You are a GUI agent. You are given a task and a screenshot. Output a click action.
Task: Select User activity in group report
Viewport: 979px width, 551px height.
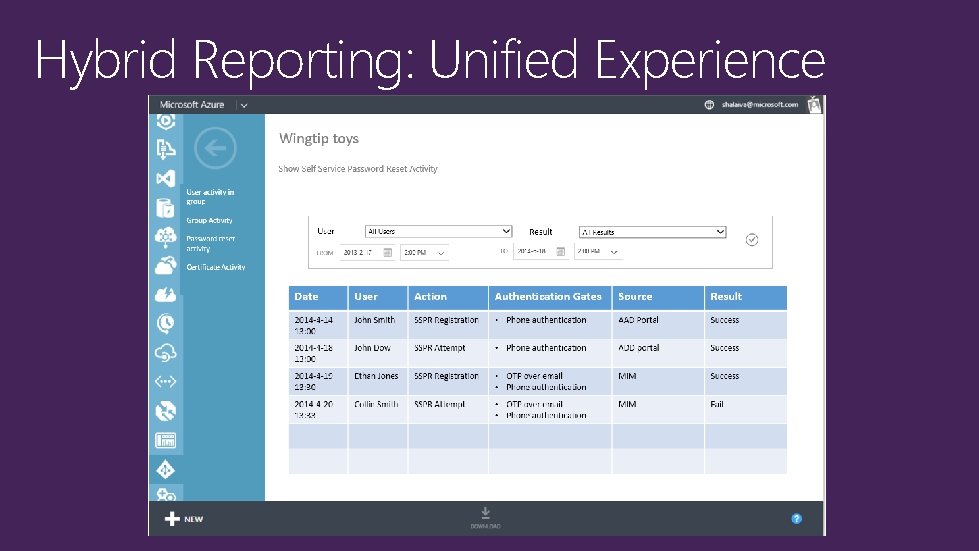pyautogui.click(x=210, y=197)
